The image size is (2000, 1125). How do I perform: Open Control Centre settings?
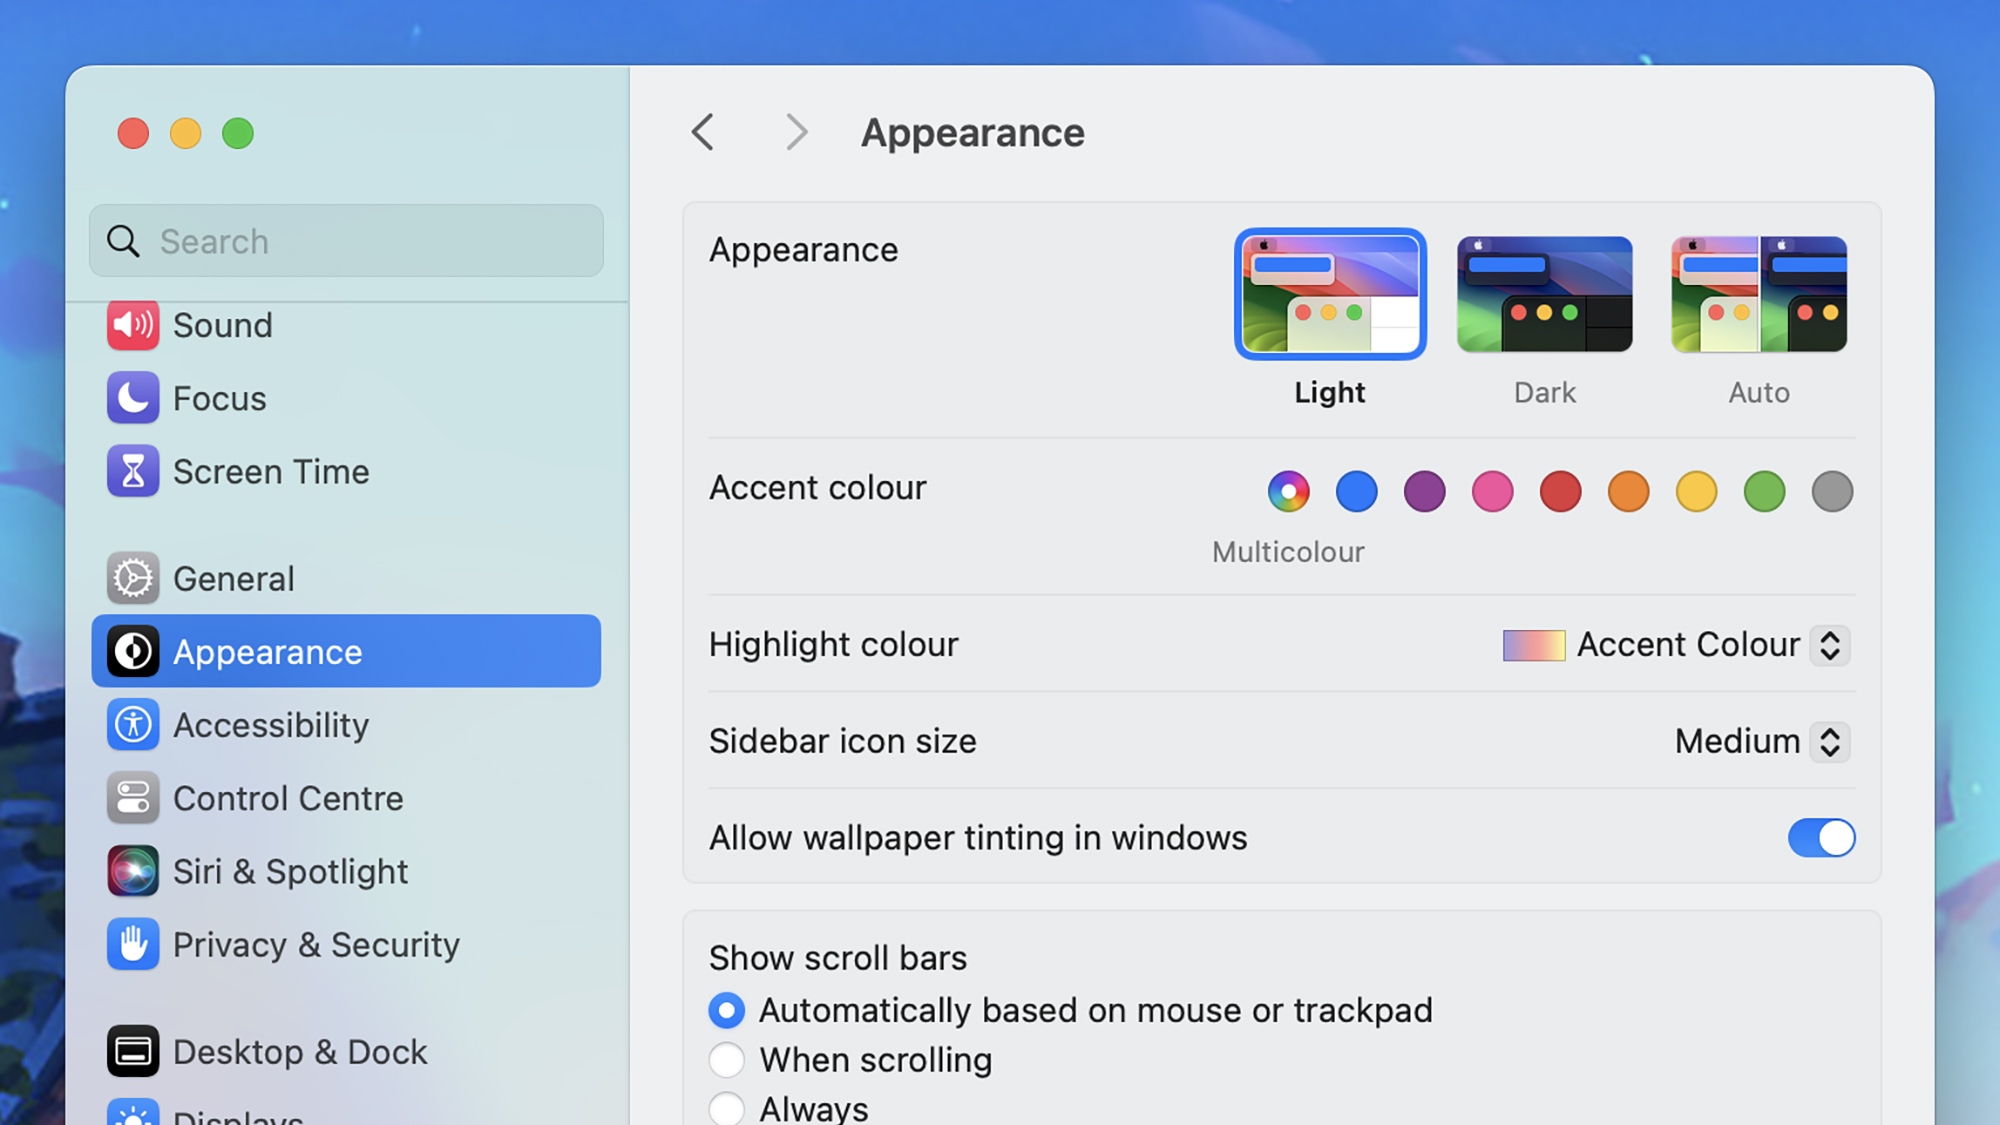[x=133, y=797]
